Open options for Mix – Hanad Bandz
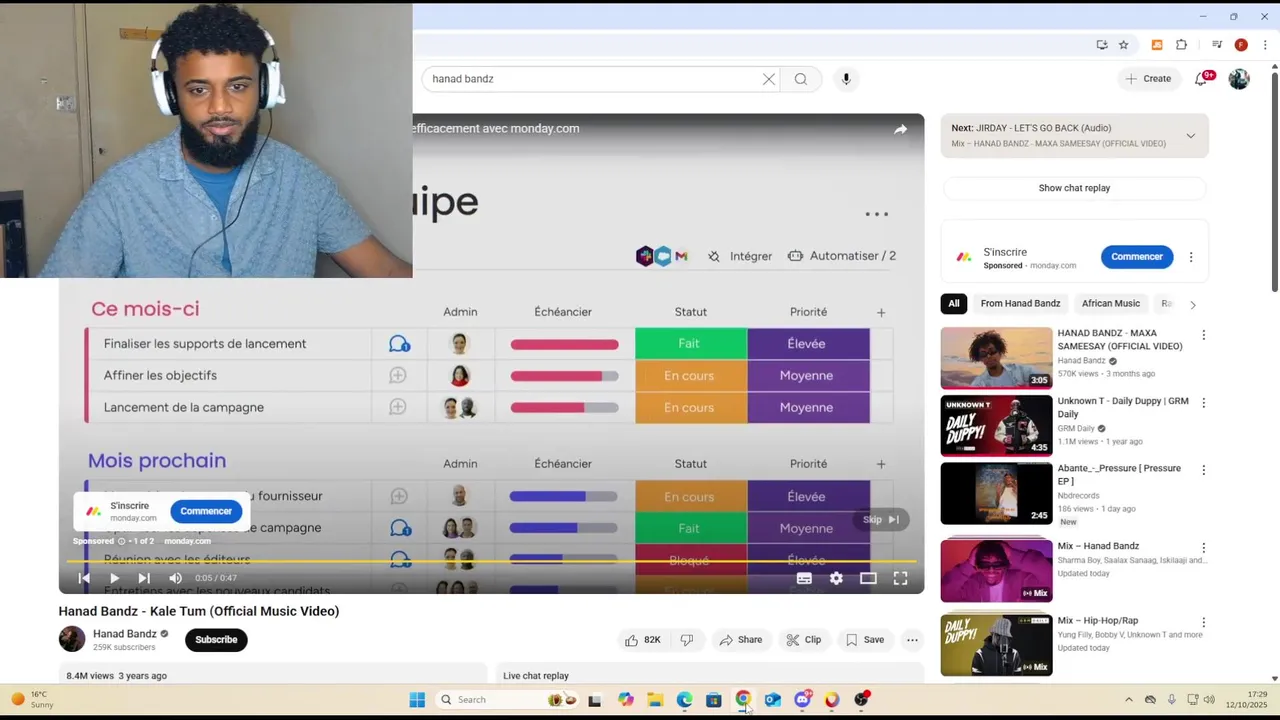 (1203, 548)
